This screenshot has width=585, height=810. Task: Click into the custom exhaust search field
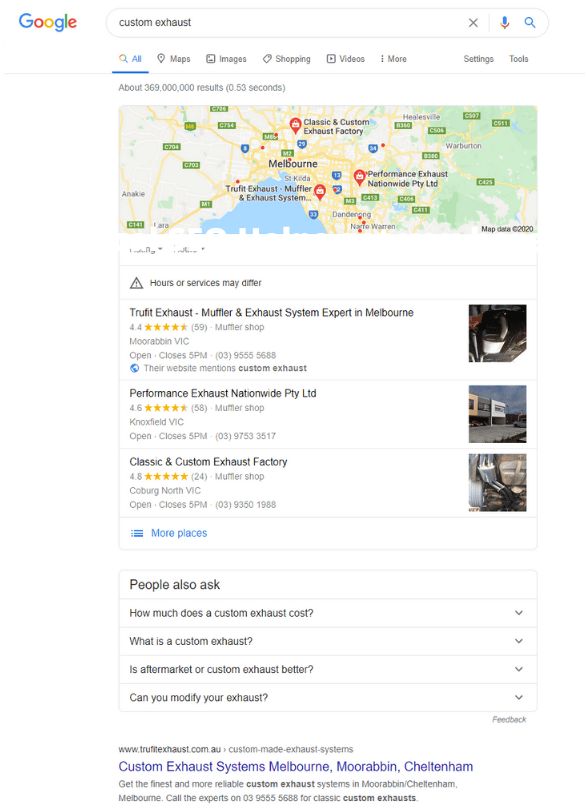pyautogui.click(x=289, y=23)
